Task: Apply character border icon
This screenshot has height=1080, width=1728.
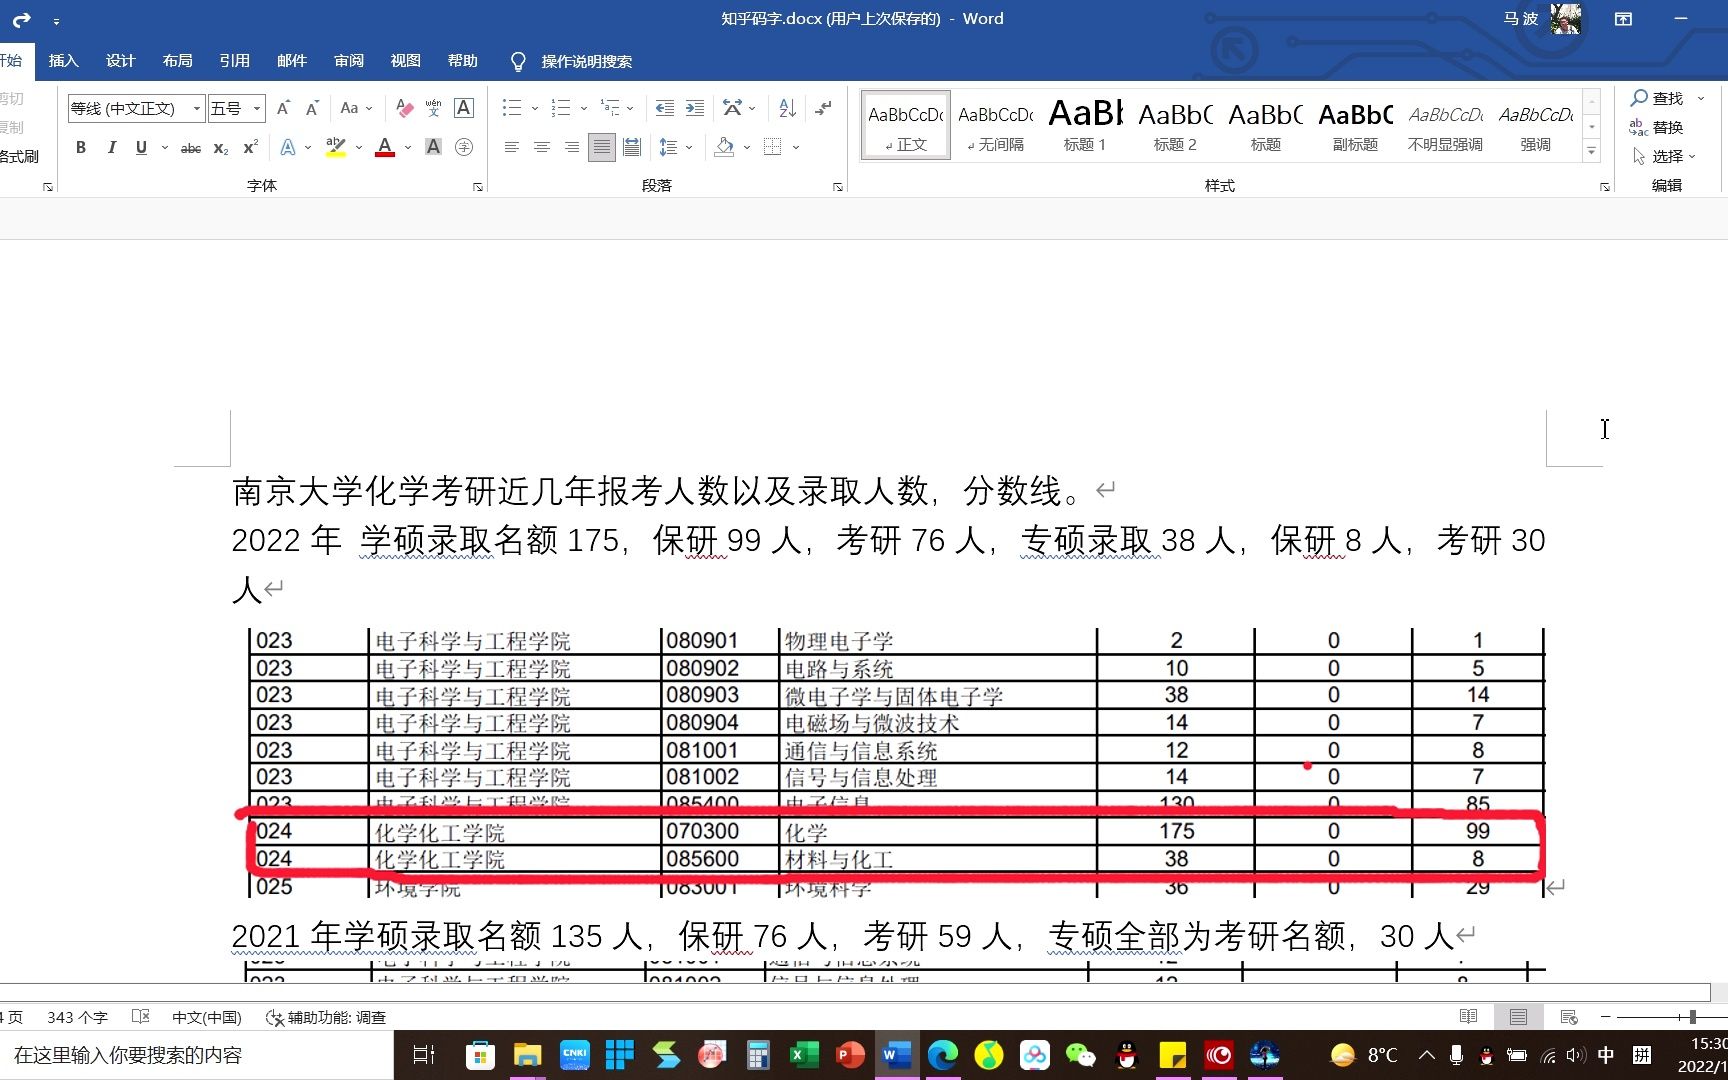Action: (x=464, y=108)
